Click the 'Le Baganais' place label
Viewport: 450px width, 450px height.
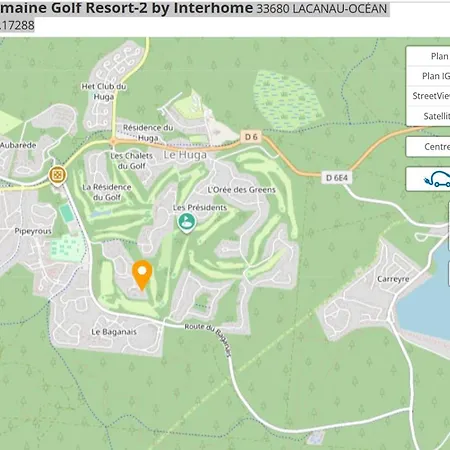(114, 332)
